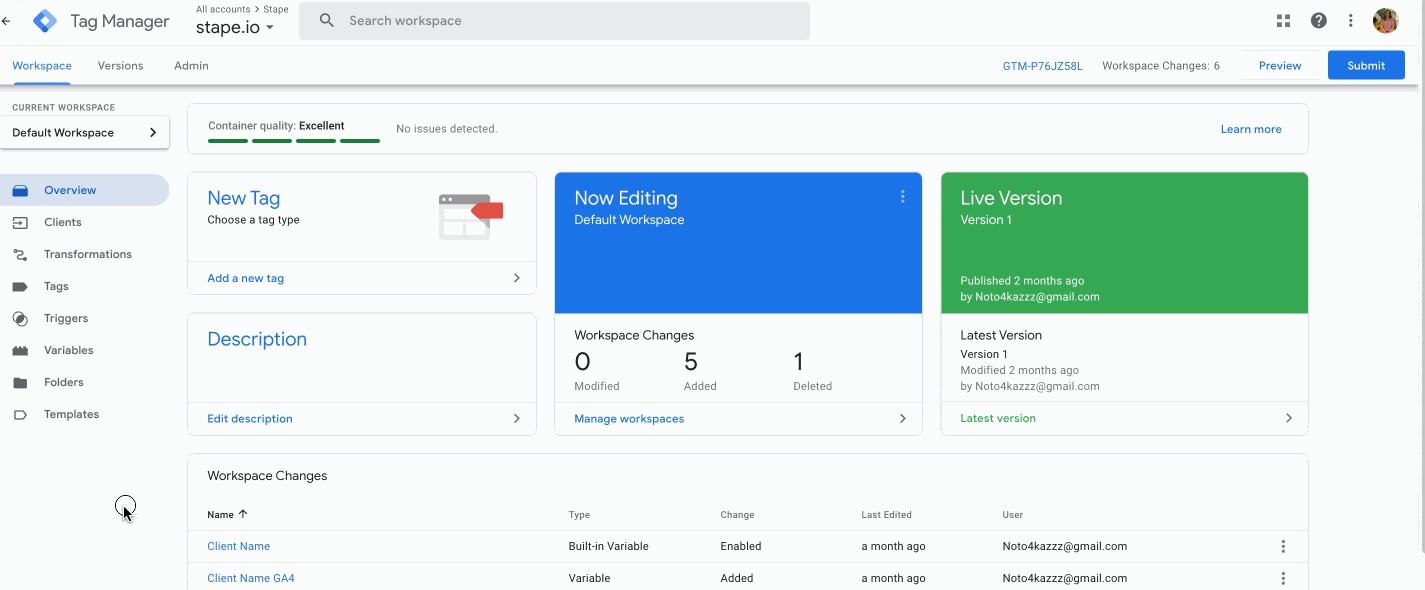Image resolution: width=1425 pixels, height=590 pixels.
Task: Click the Overview sidebar icon
Action: pyautogui.click(x=20, y=190)
